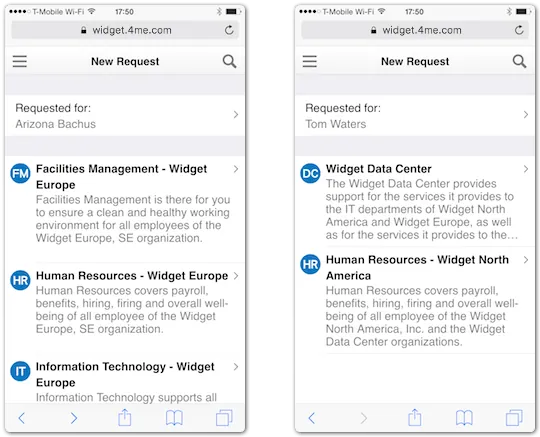The height and width of the screenshot is (437, 540).
Task: Tap 17:50 clock in left phone
Action: tap(124, 12)
